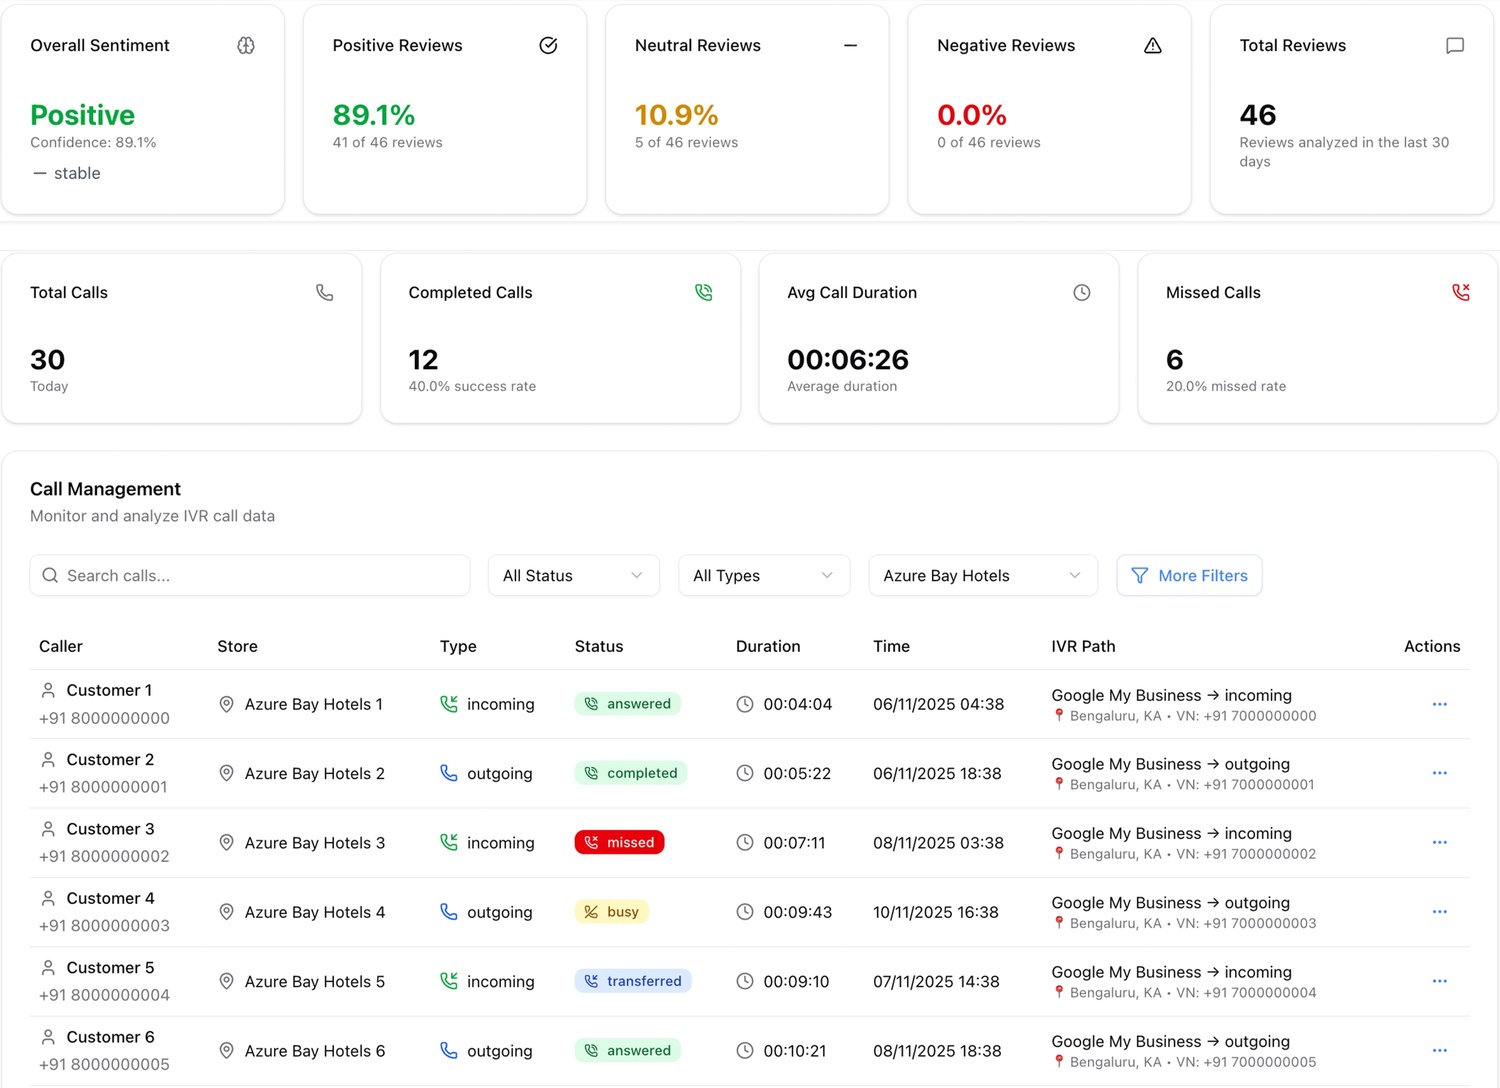The height and width of the screenshot is (1088, 1500).
Task: Toggle the missed status badge on Customer 3
Action: tap(619, 842)
